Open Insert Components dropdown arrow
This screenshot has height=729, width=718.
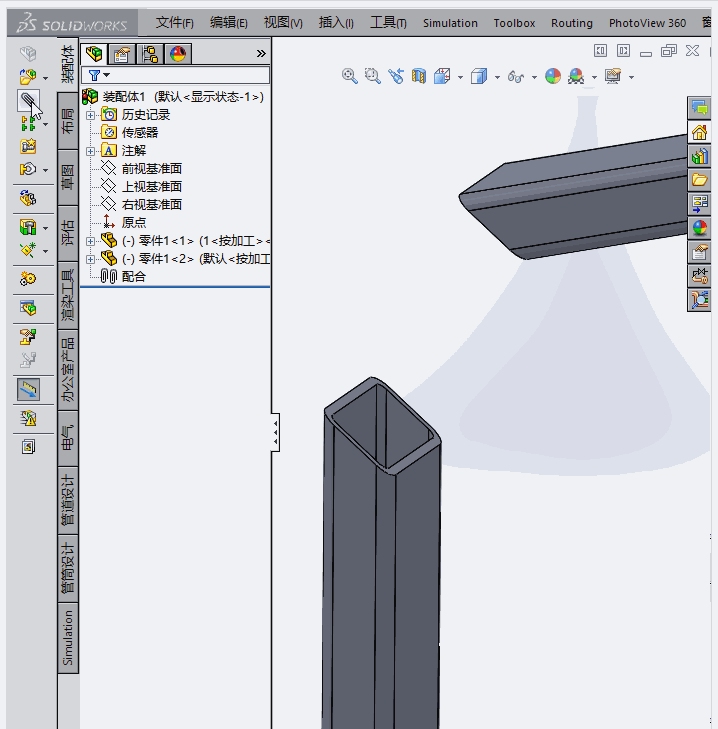coord(46,78)
